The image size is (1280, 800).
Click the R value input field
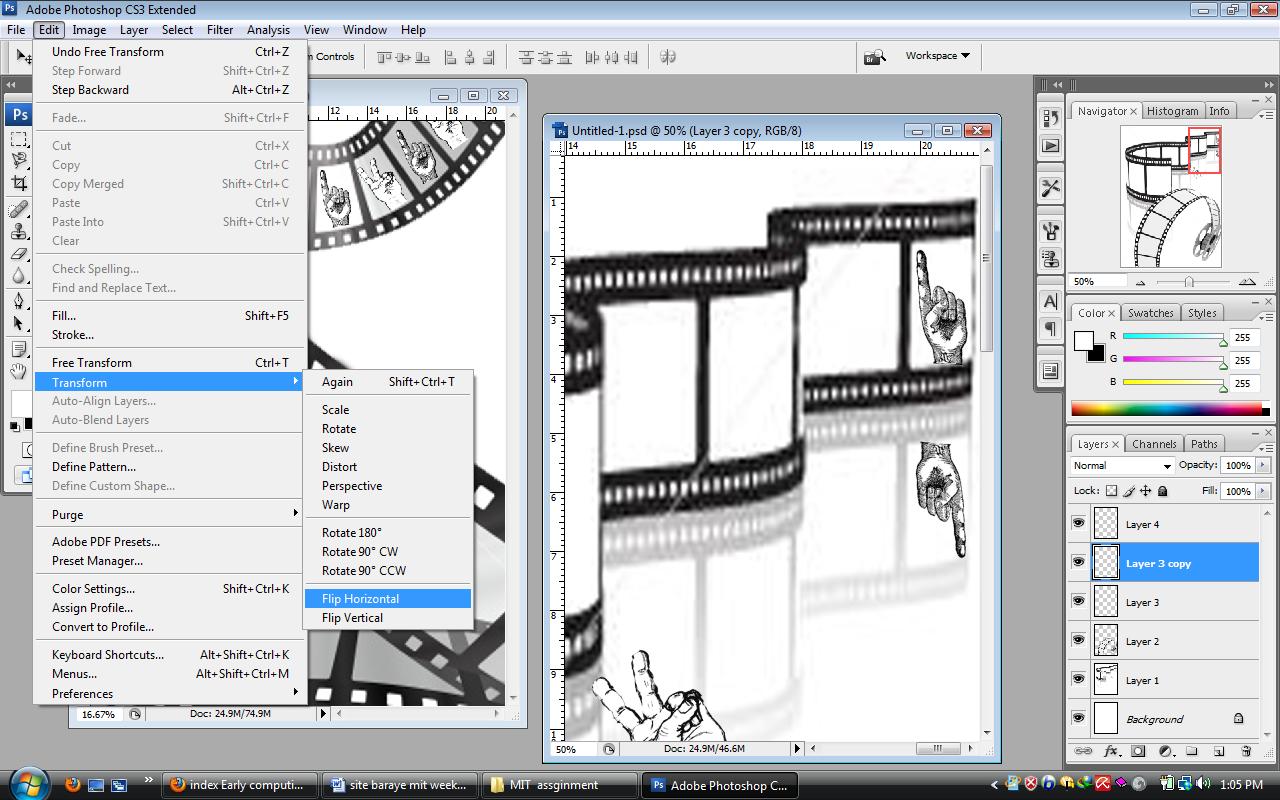click(1243, 338)
